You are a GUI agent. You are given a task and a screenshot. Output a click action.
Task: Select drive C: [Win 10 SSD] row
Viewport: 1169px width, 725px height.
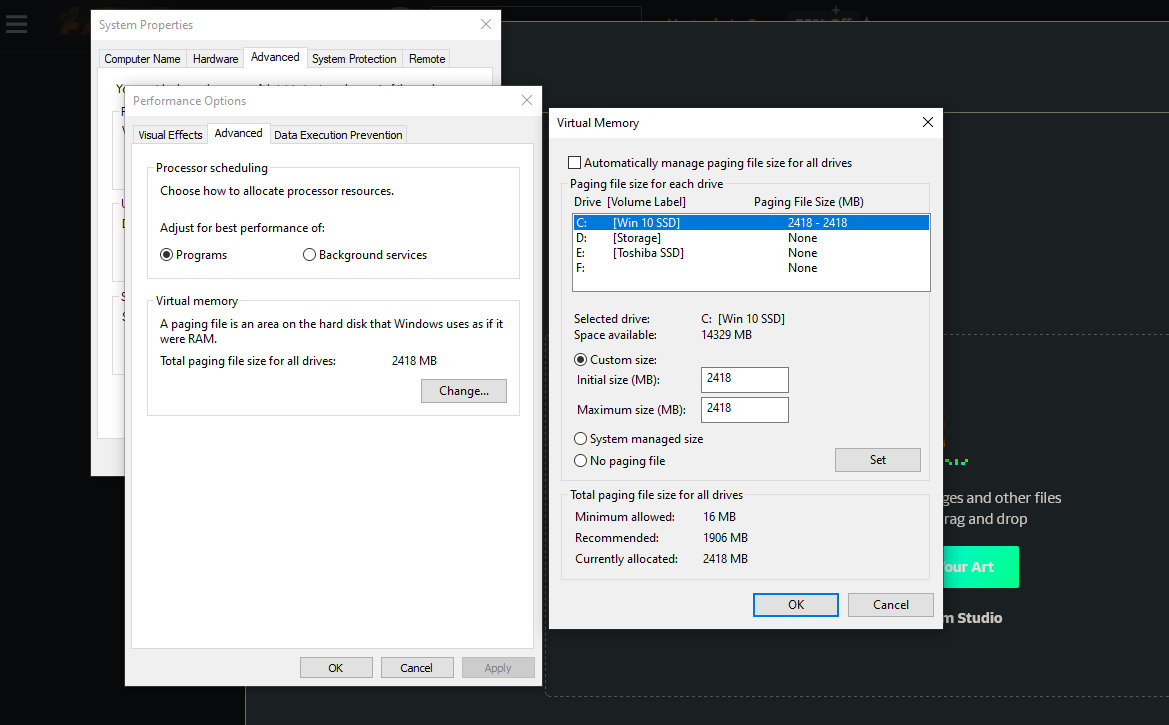tap(752, 222)
